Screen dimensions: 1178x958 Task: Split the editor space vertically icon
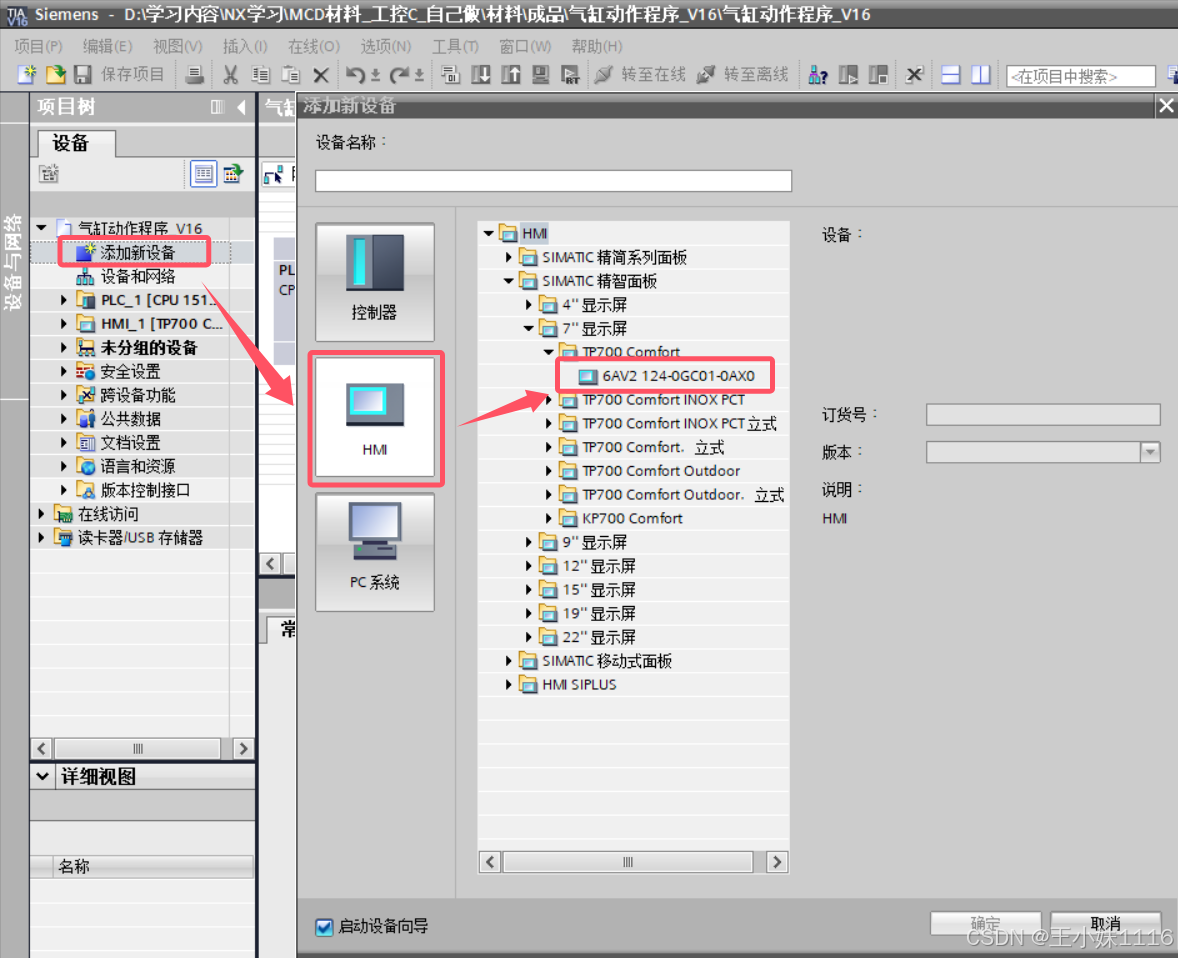pyautogui.click(x=980, y=74)
